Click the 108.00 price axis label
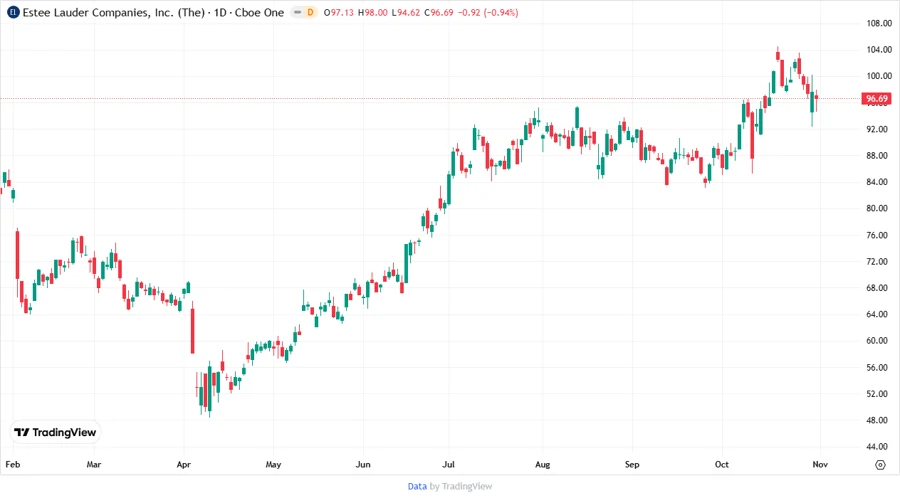This screenshot has width=900, height=498. click(879, 24)
